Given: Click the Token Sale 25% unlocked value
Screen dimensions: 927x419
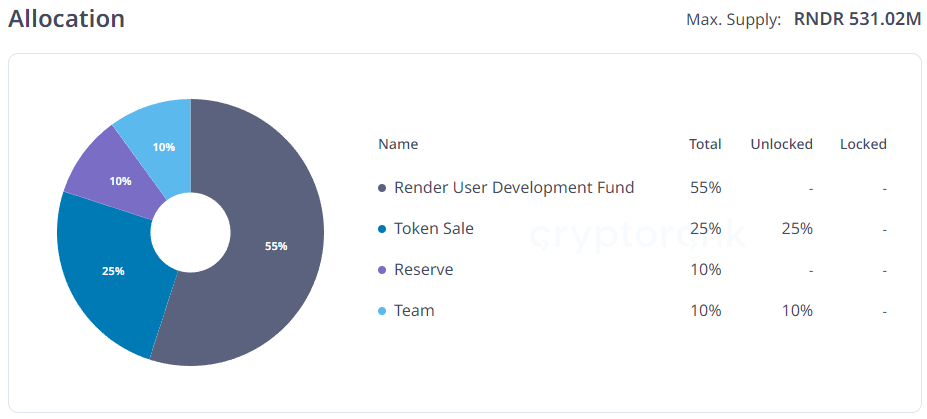Looking at the screenshot, I should pos(797,229).
